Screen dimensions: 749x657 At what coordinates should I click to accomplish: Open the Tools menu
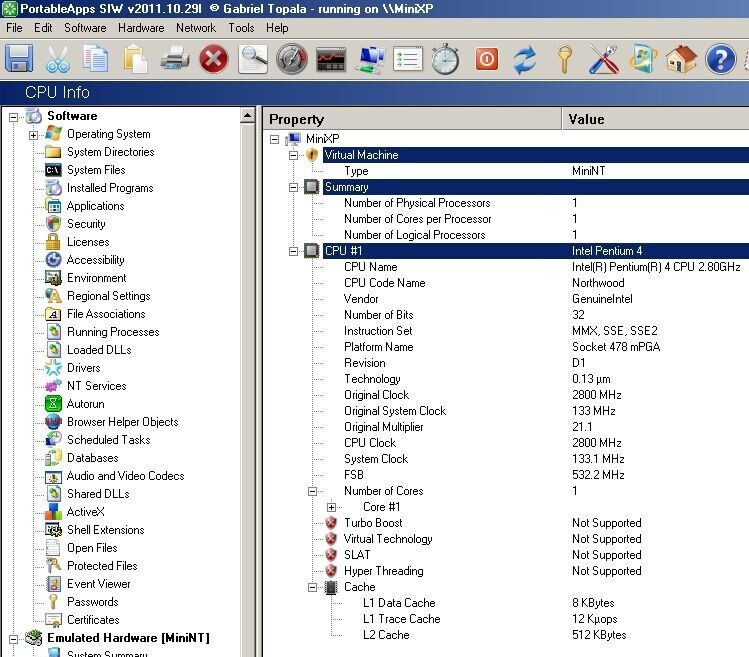(x=241, y=28)
